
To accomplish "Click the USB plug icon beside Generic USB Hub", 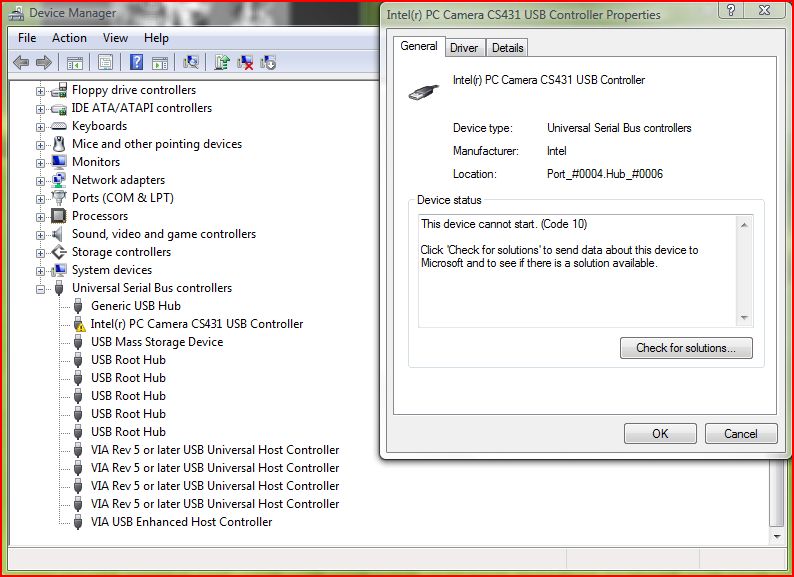I will pyautogui.click(x=78, y=306).
